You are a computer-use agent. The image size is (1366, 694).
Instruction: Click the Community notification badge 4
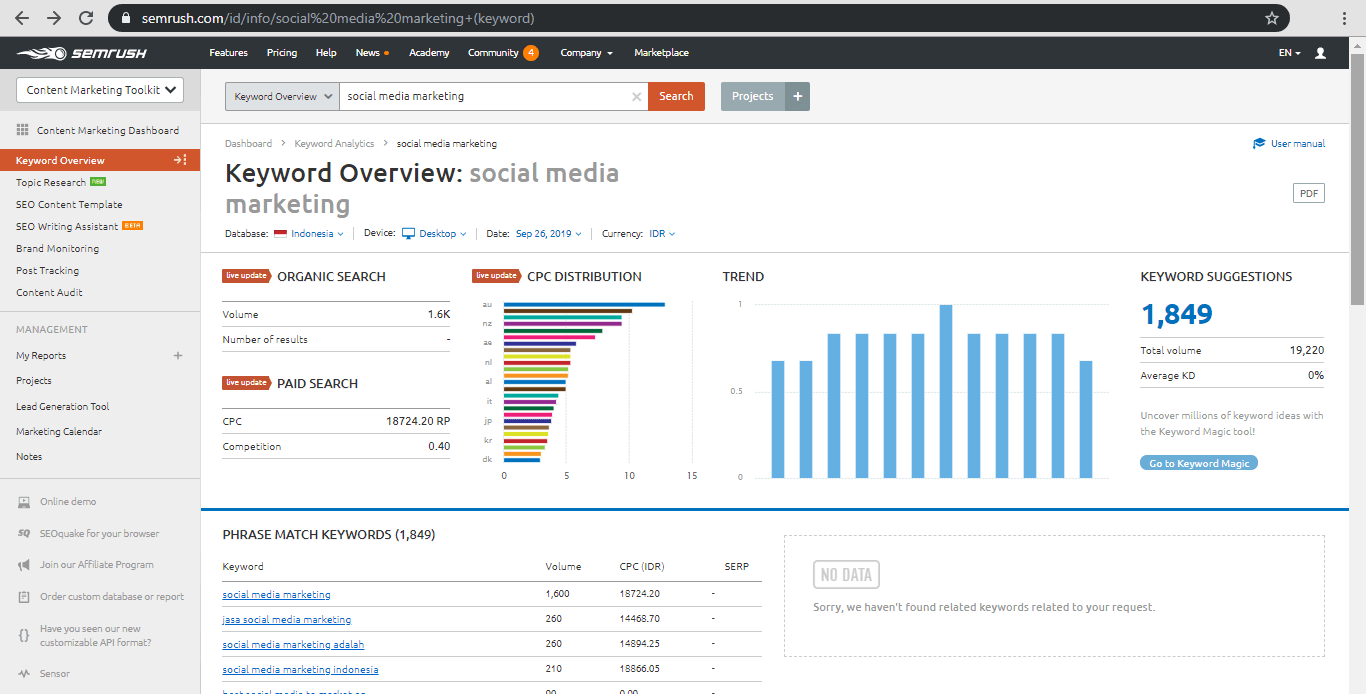point(531,53)
